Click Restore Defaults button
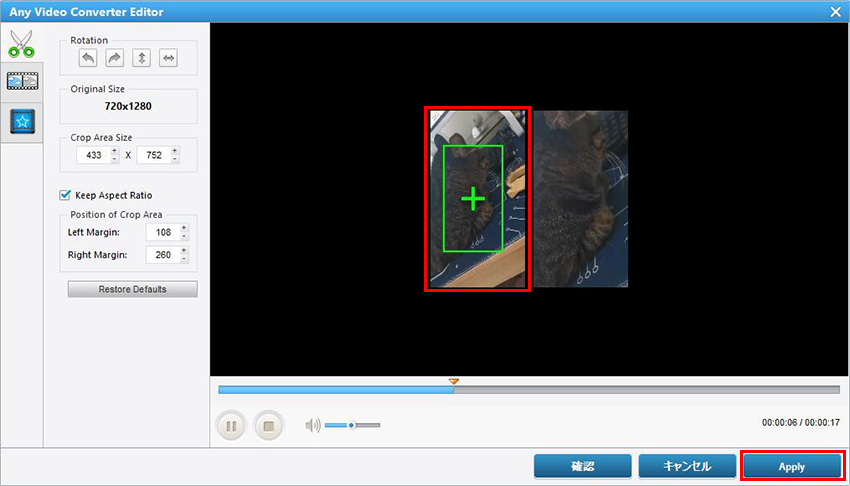This screenshot has height=486, width=850. pos(132,289)
